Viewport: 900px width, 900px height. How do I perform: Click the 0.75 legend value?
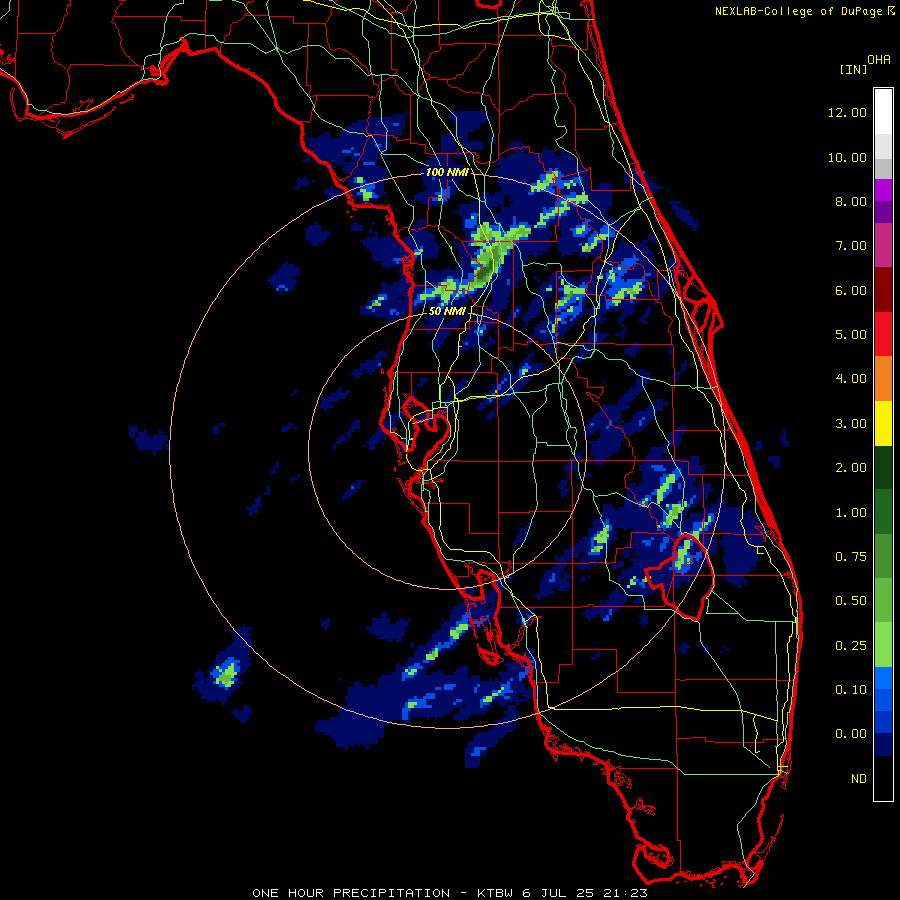click(851, 557)
